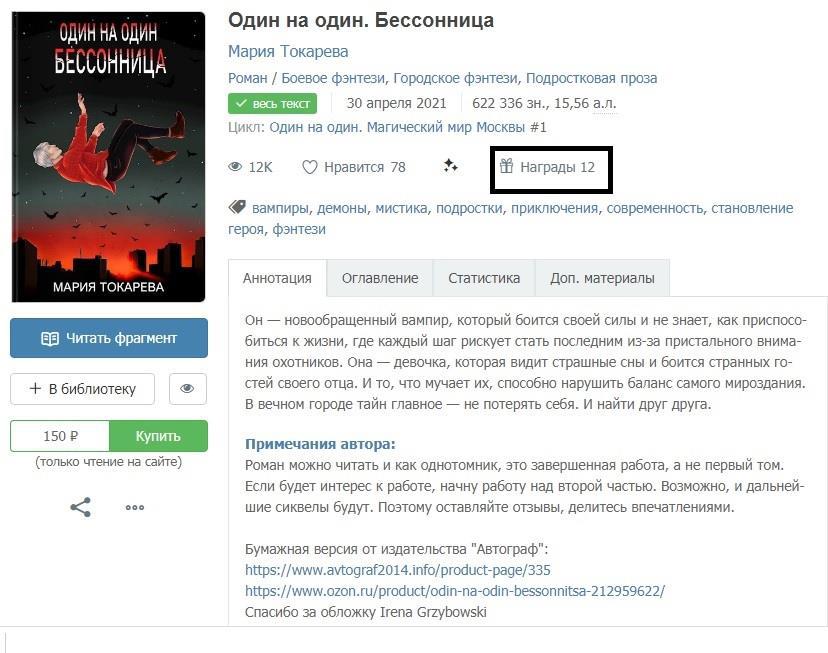The width and height of the screenshot is (828, 653).
Task: Open author link Мария Токарева
Action: [x=288, y=52]
